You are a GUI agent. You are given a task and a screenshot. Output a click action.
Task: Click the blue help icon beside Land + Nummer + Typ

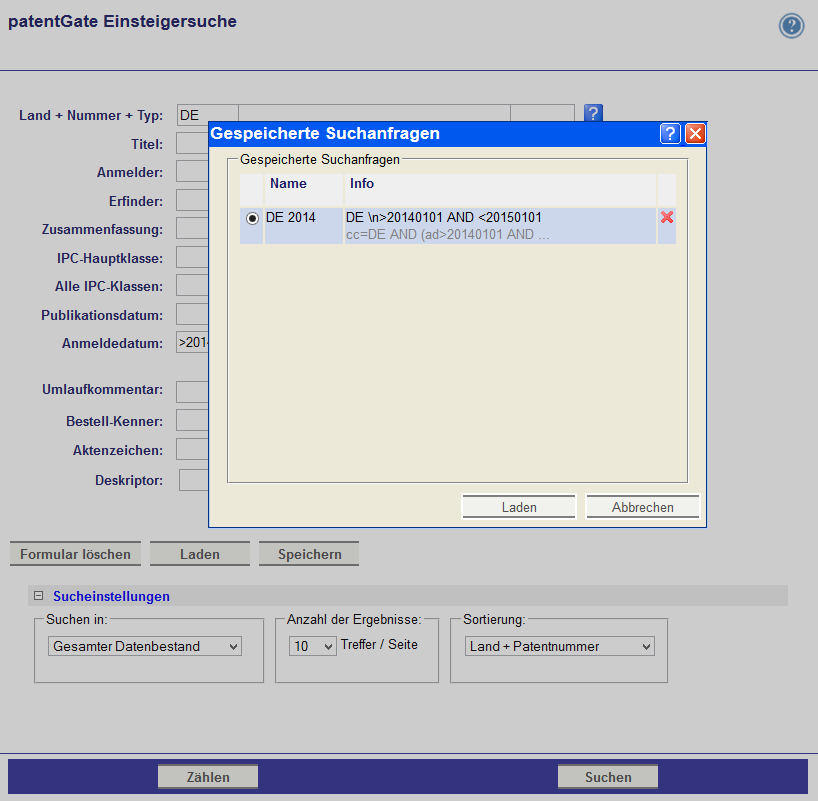coord(593,113)
